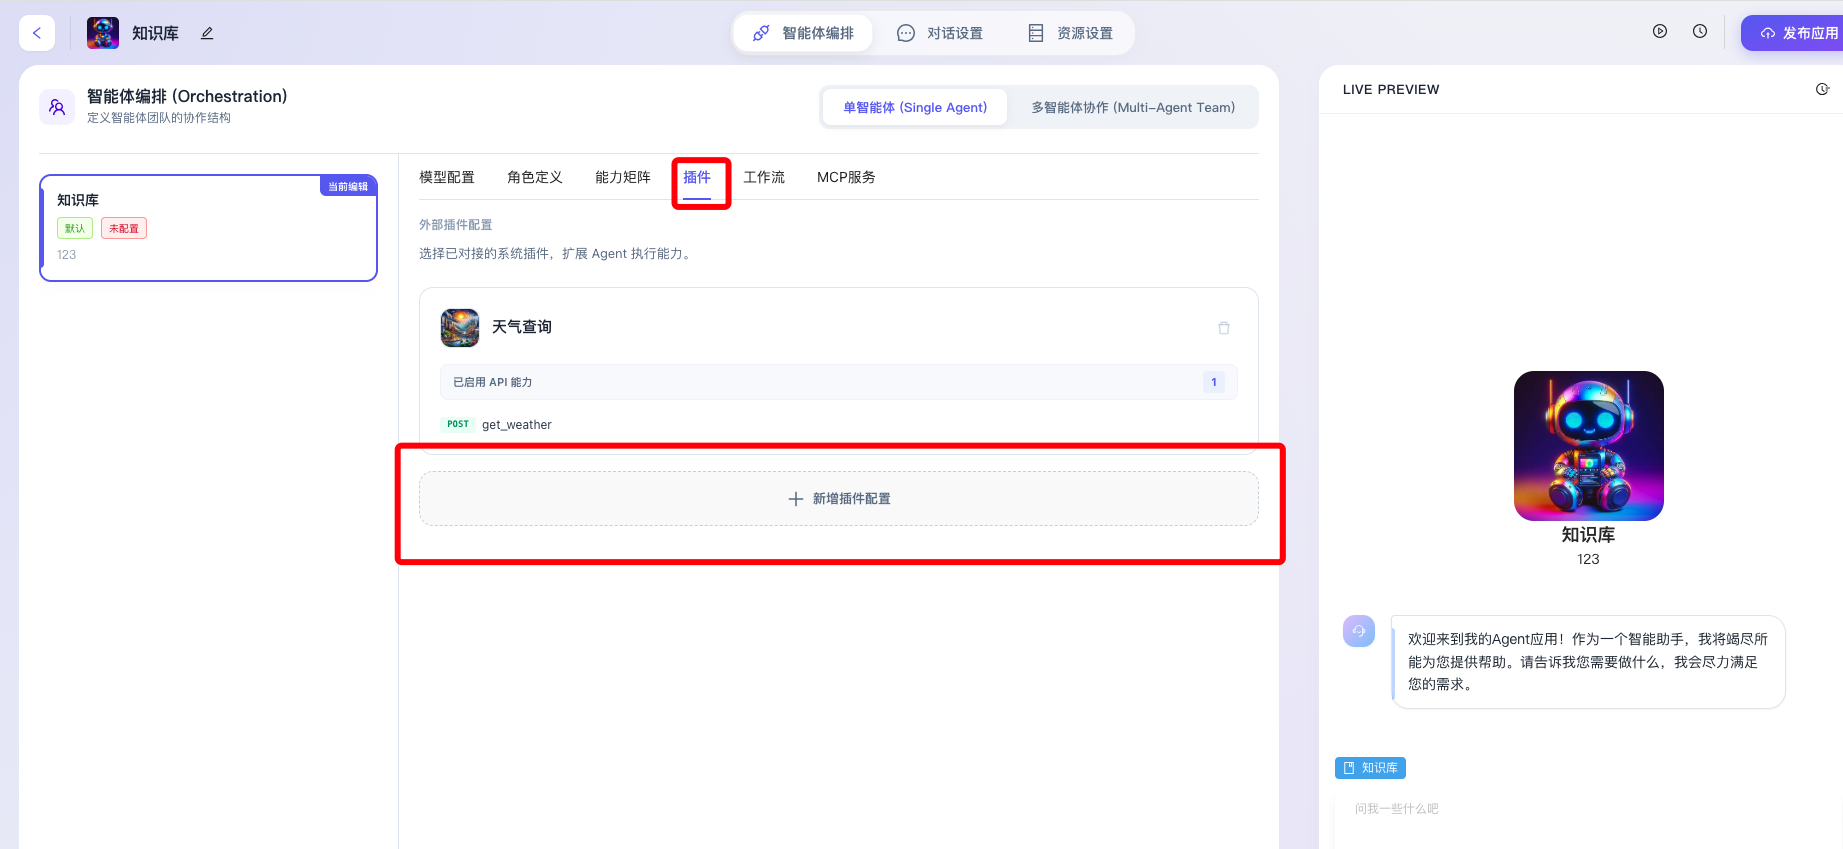Click the pencil edit icon beside 知识库

[207, 33]
